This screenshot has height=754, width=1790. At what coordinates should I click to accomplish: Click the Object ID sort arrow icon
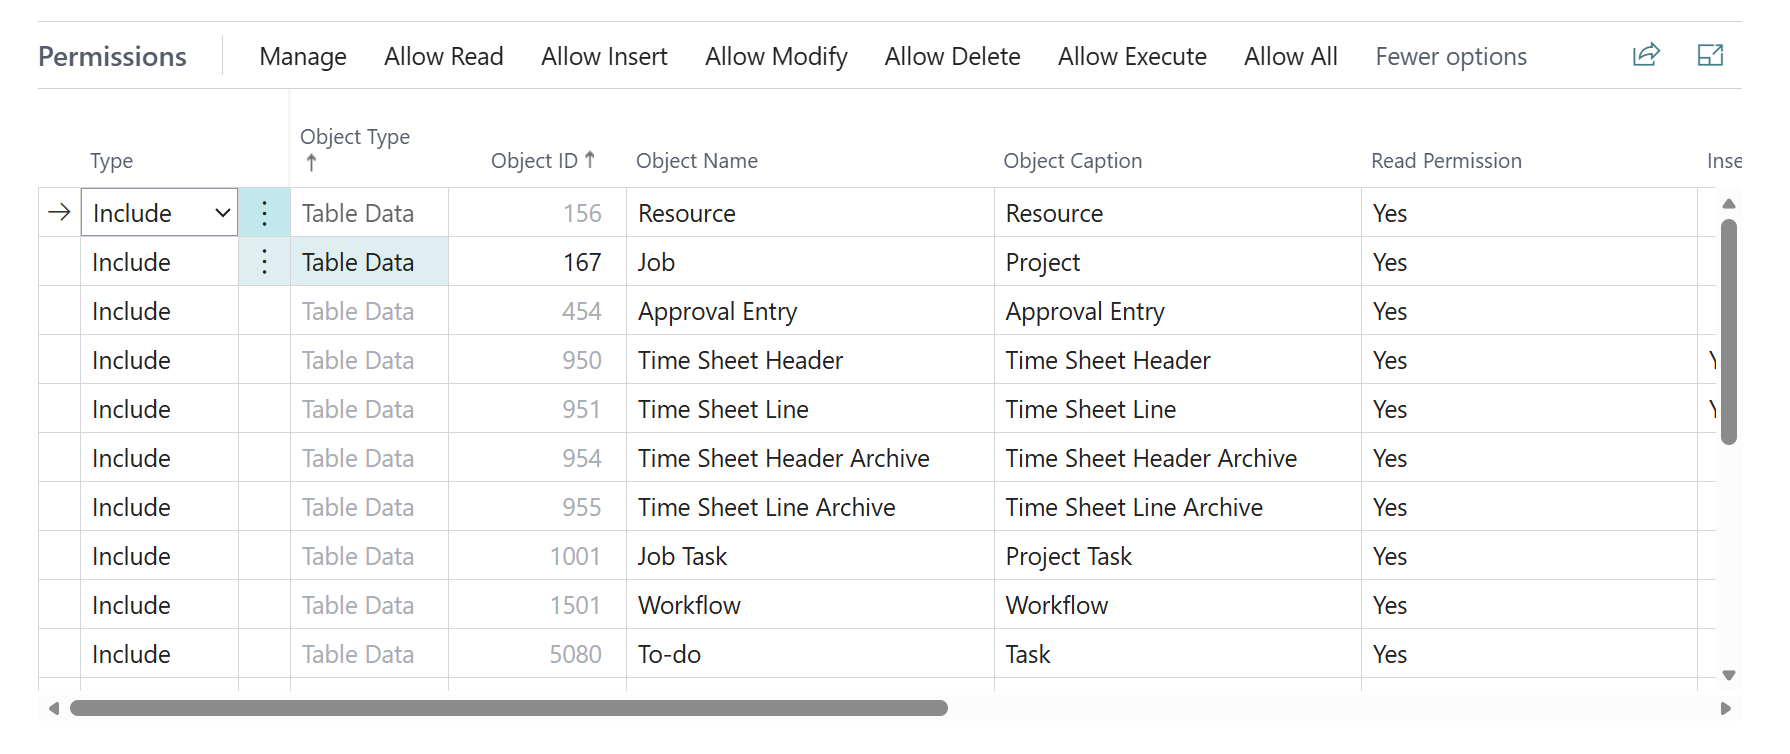tap(590, 159)
